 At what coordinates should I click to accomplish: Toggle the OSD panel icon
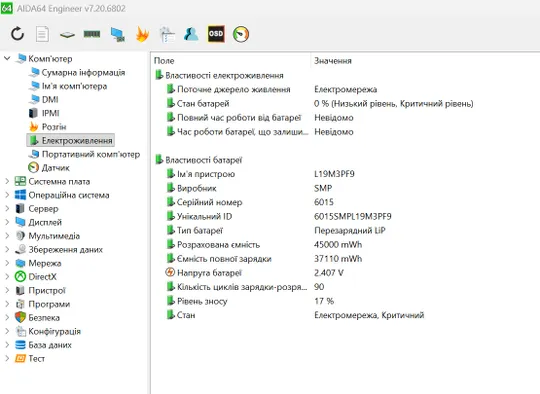[216, 34]
